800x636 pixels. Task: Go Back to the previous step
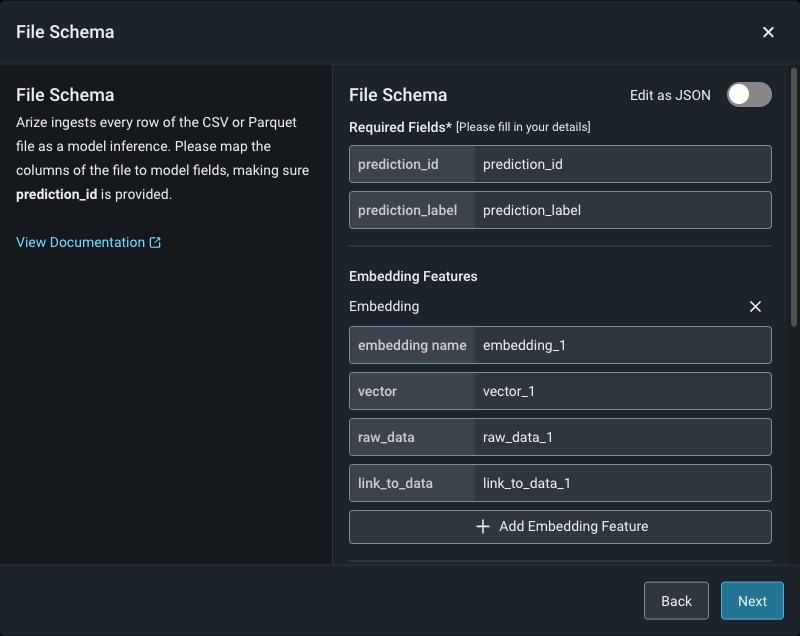(x=676, y=601)
